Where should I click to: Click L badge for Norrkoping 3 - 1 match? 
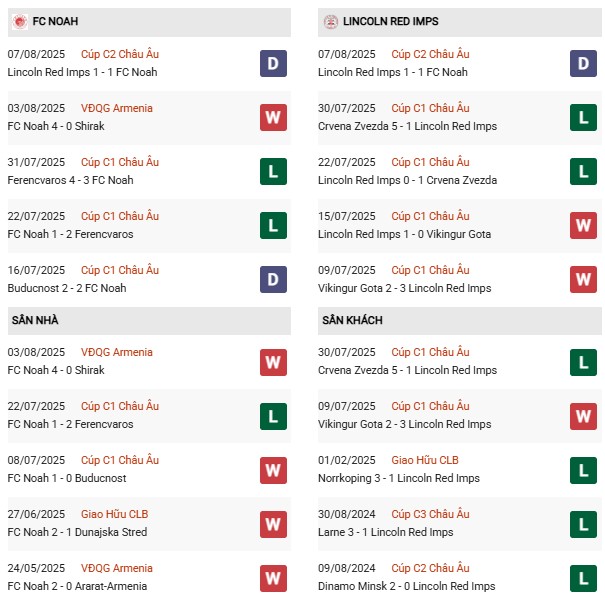(584, 470)
